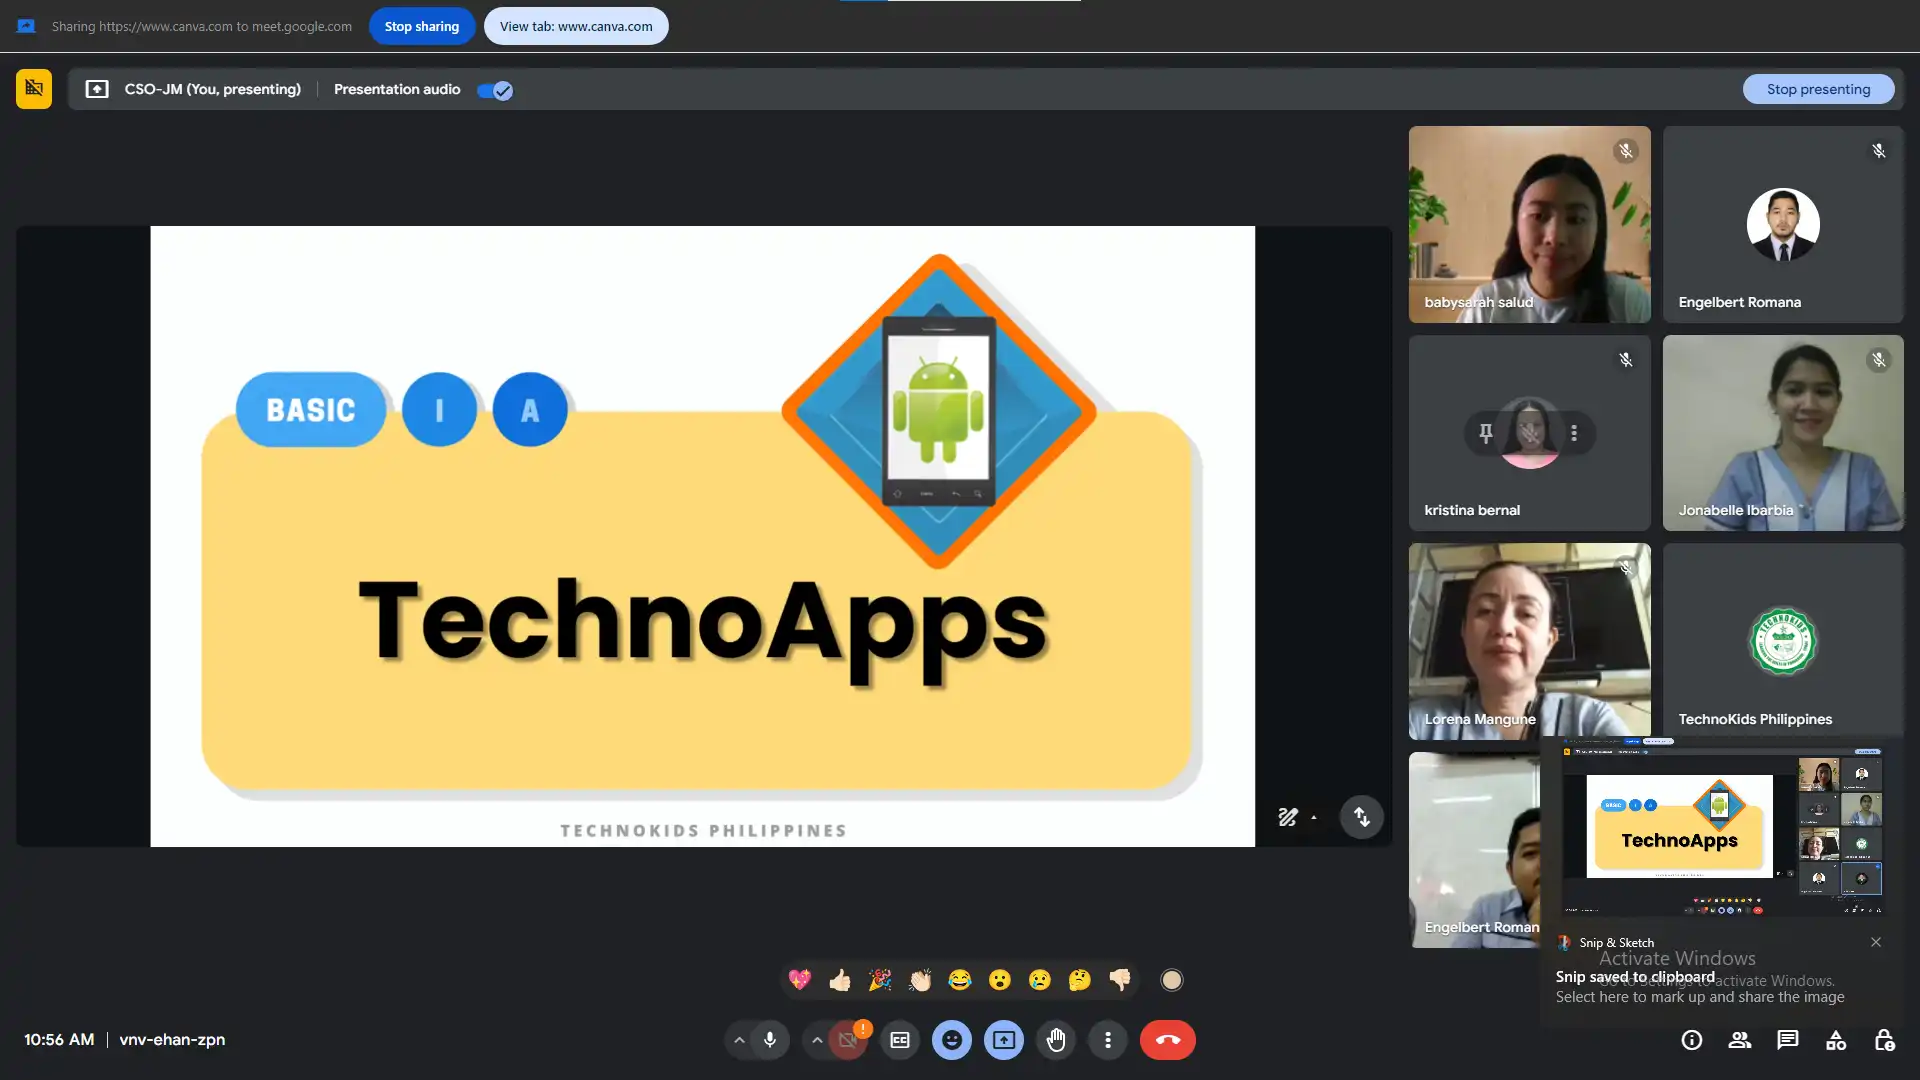The image size is (1920, 1080).
Task: Pin kristina bernal's tile
Action: [1486, 433]
